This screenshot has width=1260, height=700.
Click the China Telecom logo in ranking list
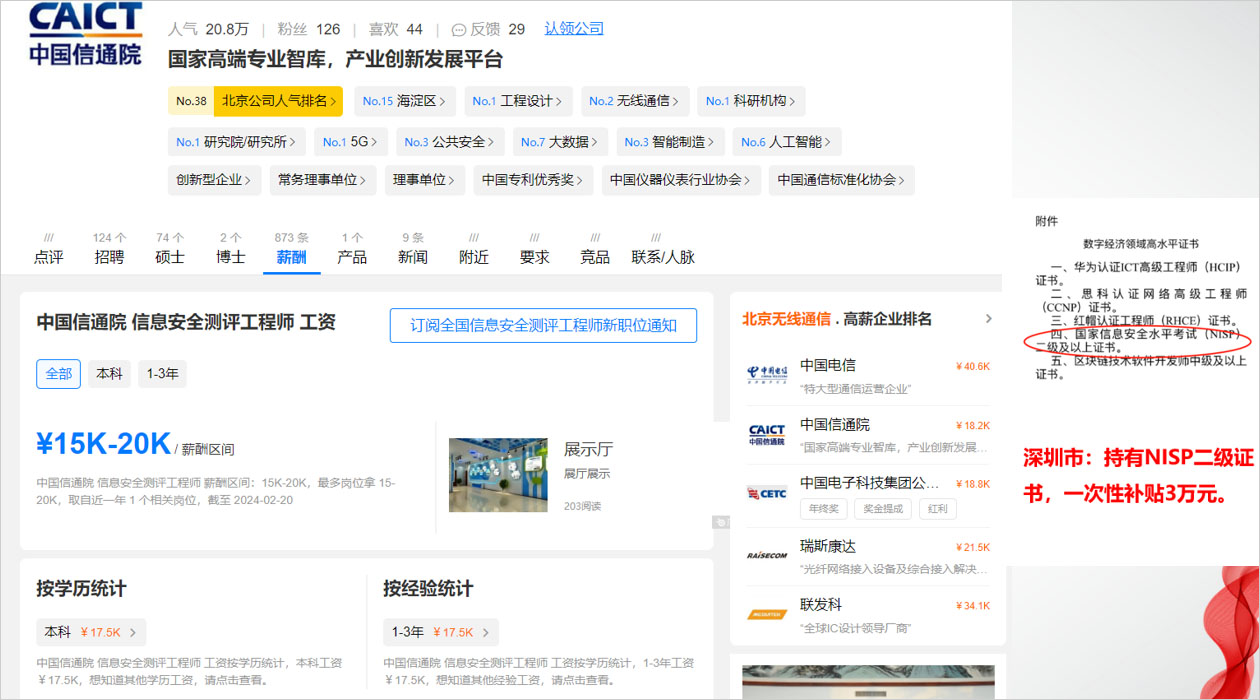(x=767, y=375)
